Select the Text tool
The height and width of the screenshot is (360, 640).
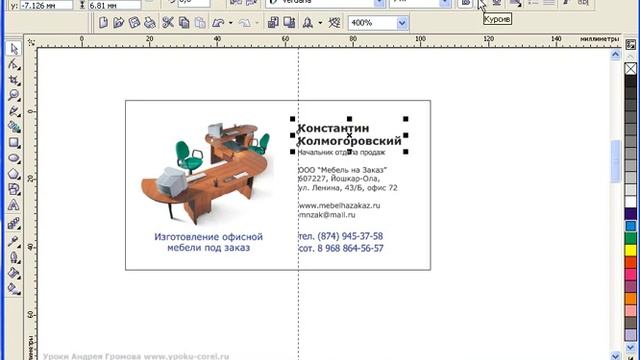13,204
